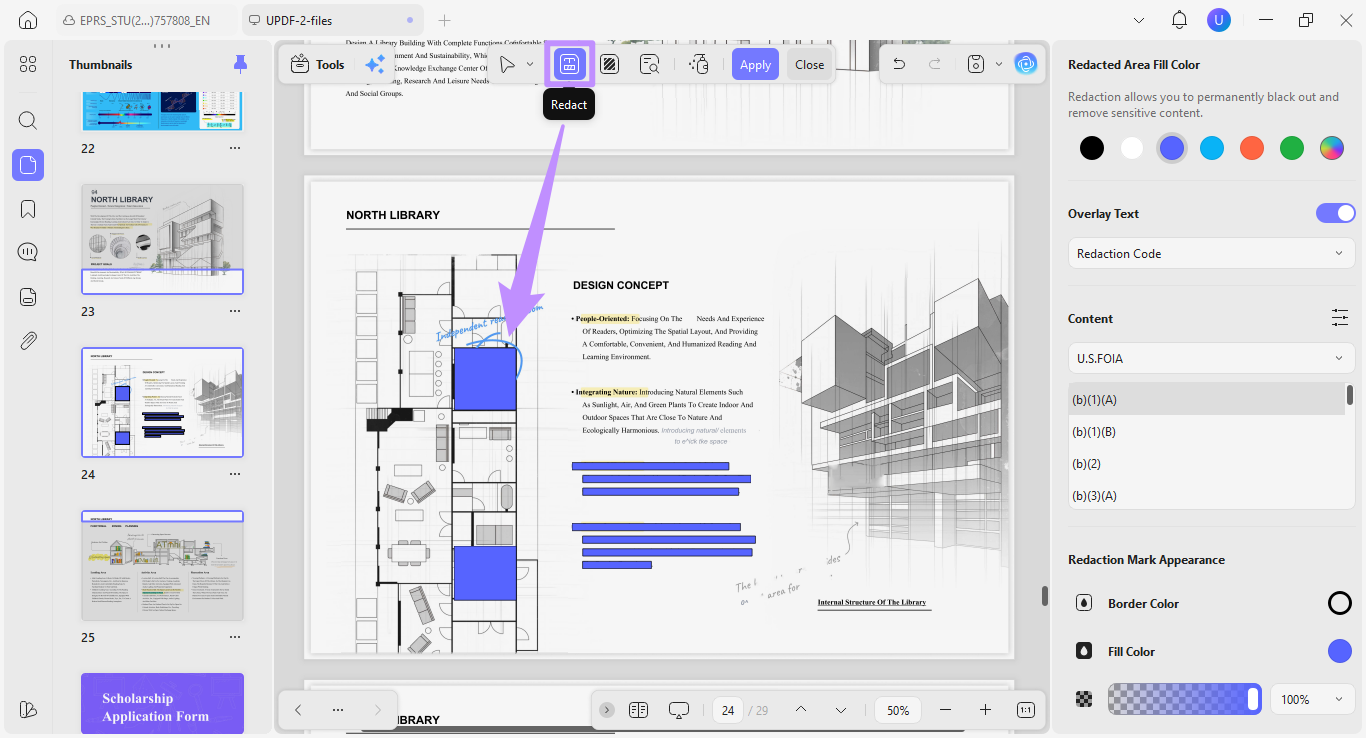Pin the Thumbnails panel
1366x738 pixels.
[240, 64]
